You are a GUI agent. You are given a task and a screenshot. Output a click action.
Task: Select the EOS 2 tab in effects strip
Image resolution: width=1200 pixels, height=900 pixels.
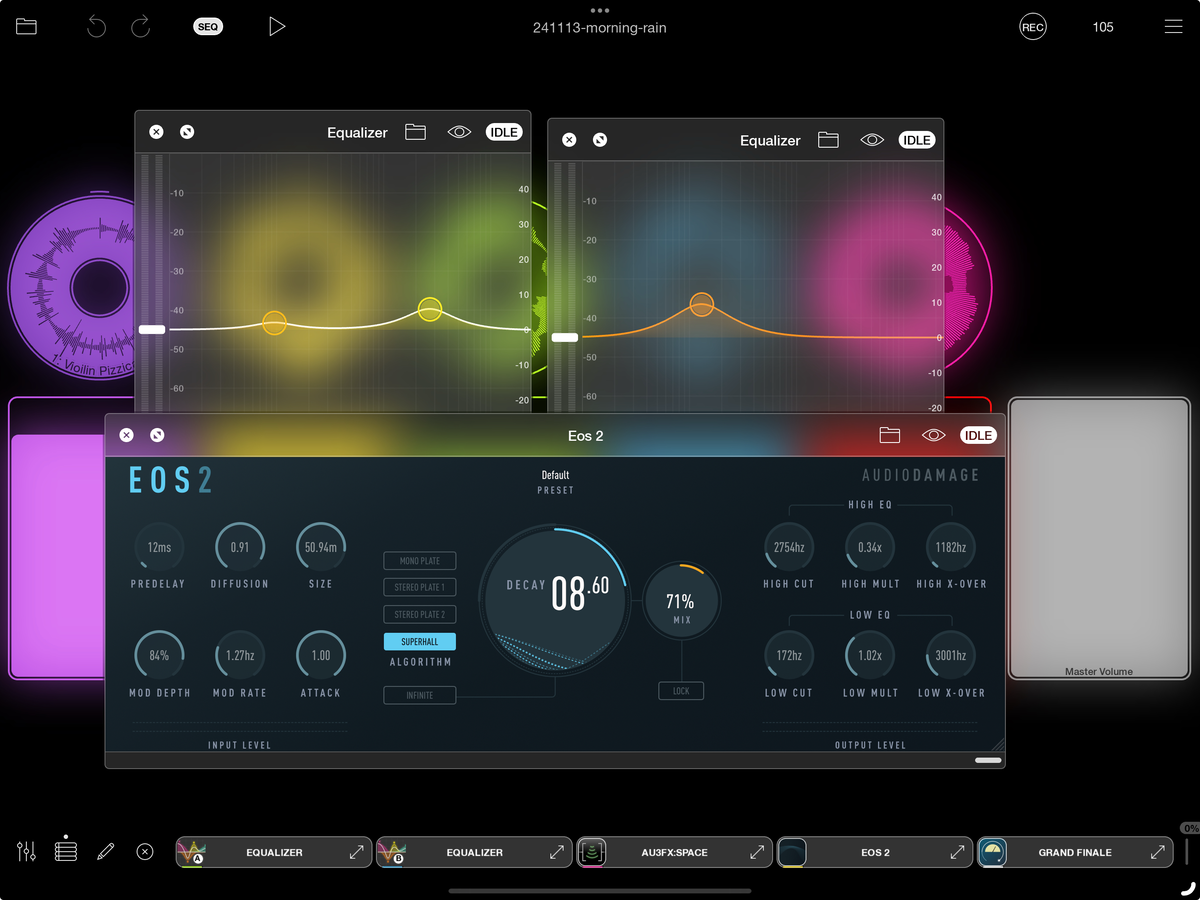click(x=875, y=852)
